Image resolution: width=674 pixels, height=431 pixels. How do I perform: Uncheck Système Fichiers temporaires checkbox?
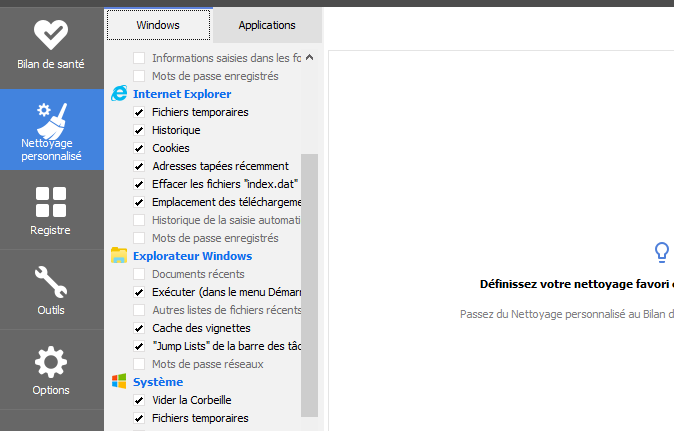139,418
